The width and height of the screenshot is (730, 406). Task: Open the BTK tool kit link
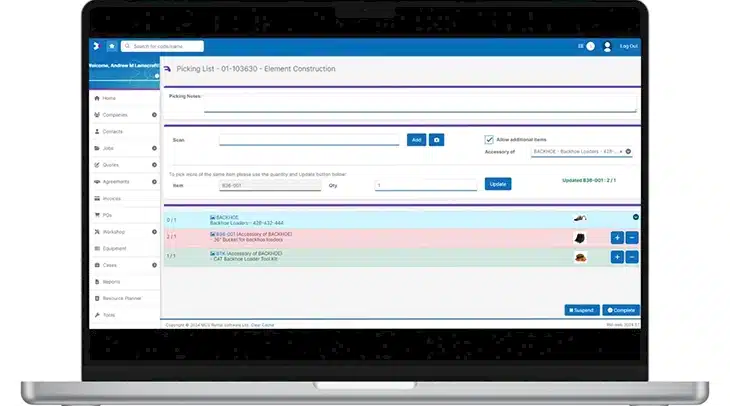click(x=221, y=254)
